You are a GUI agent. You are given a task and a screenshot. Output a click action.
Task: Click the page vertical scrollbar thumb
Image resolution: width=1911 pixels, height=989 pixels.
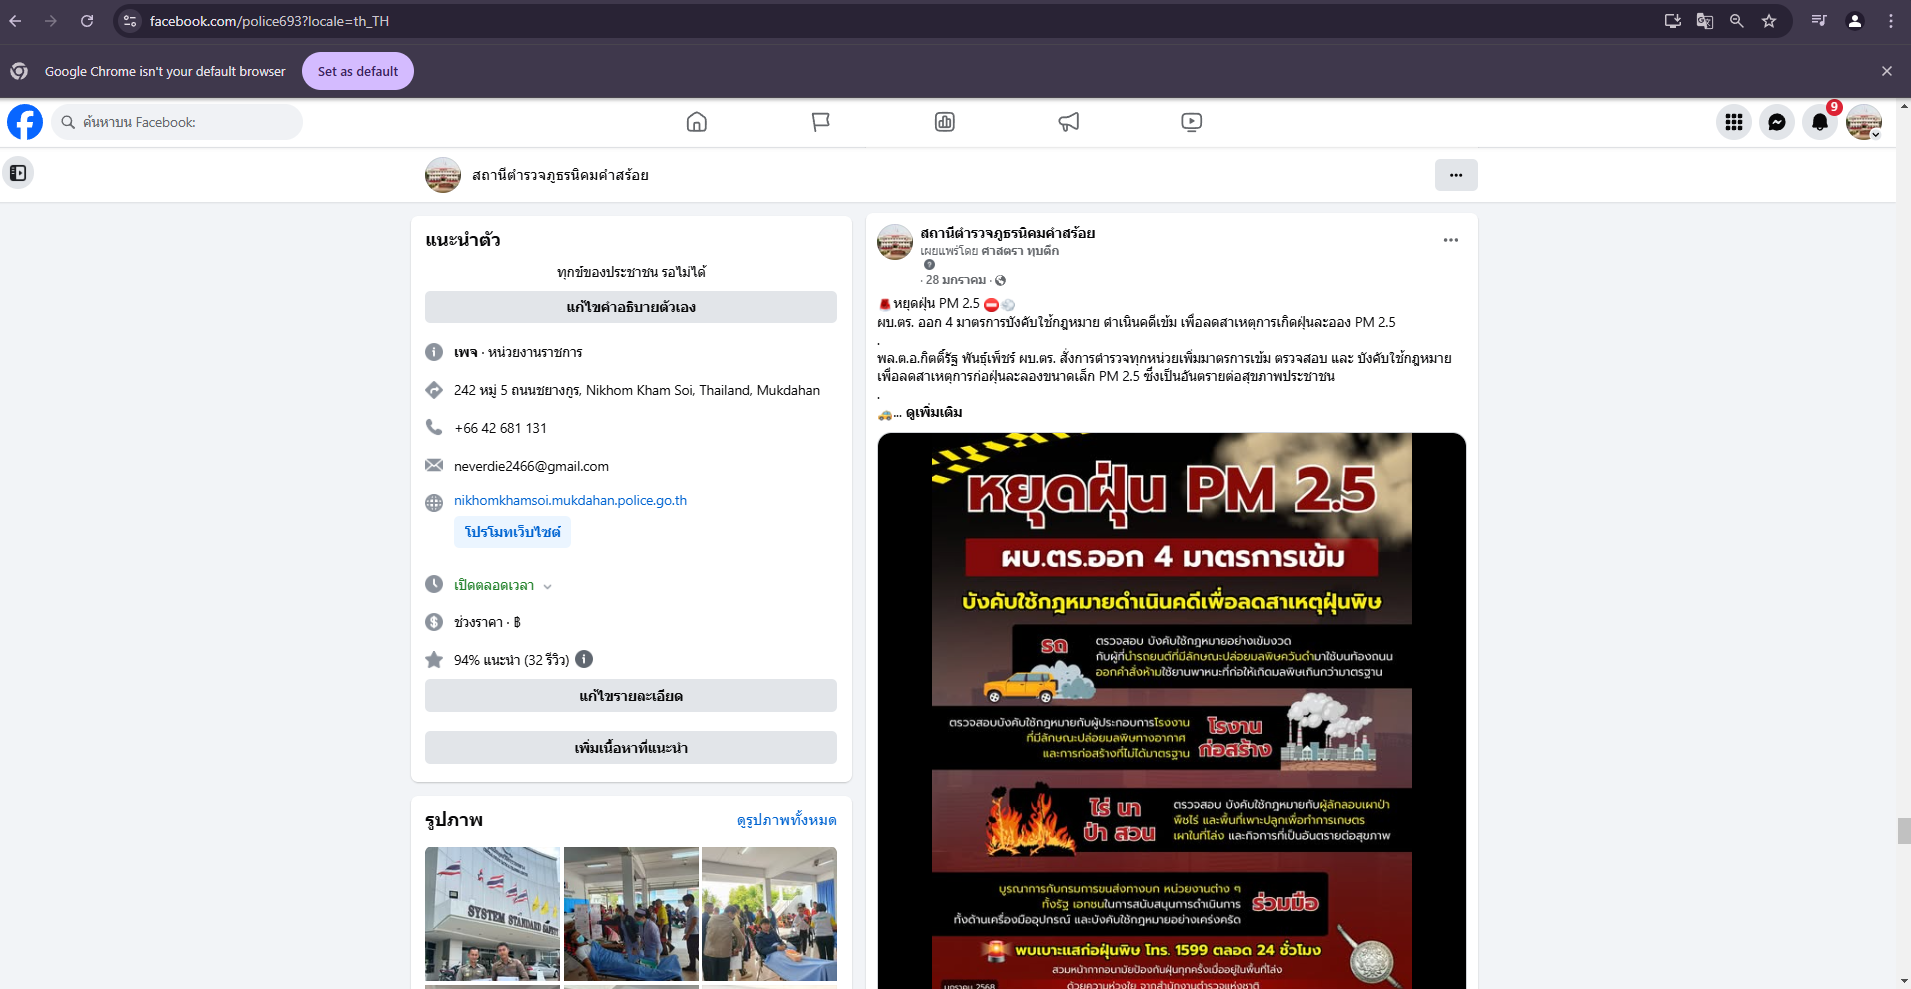point(1903,830)
